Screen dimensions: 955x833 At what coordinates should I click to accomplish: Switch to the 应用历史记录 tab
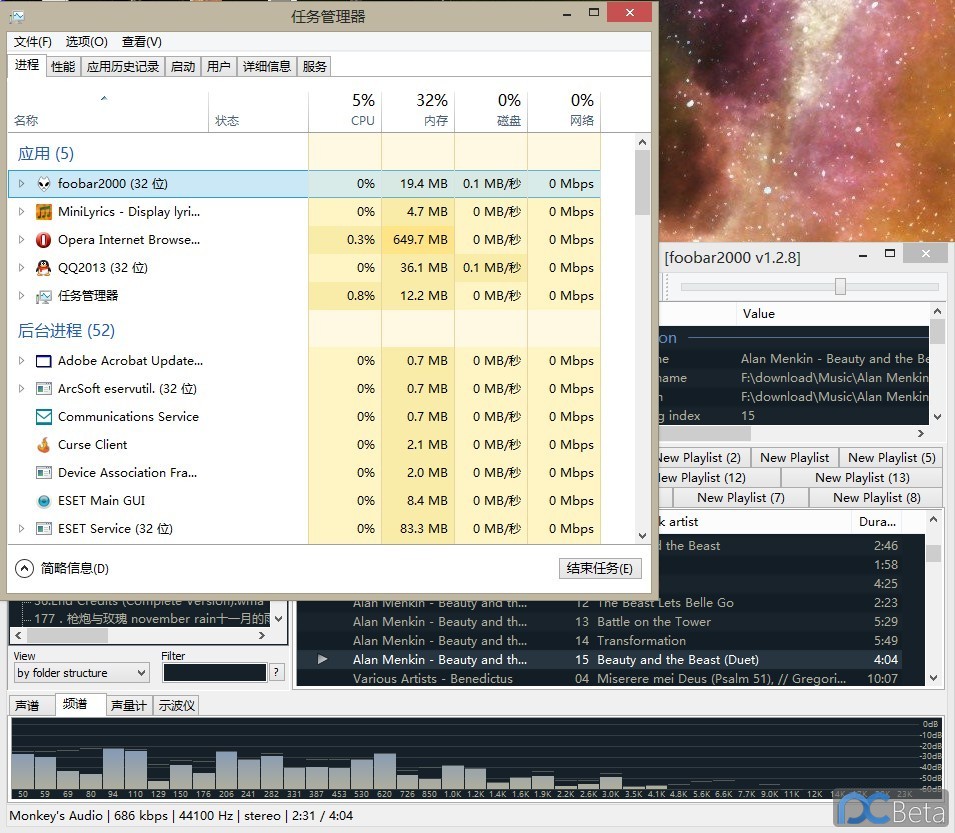pos(122,66)
